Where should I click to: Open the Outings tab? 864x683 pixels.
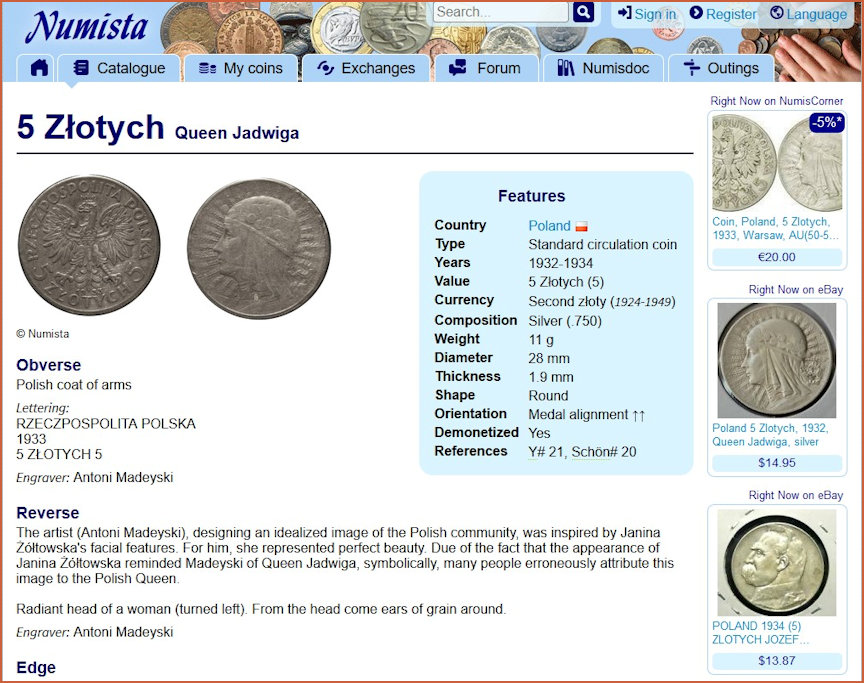click(721, 68)
